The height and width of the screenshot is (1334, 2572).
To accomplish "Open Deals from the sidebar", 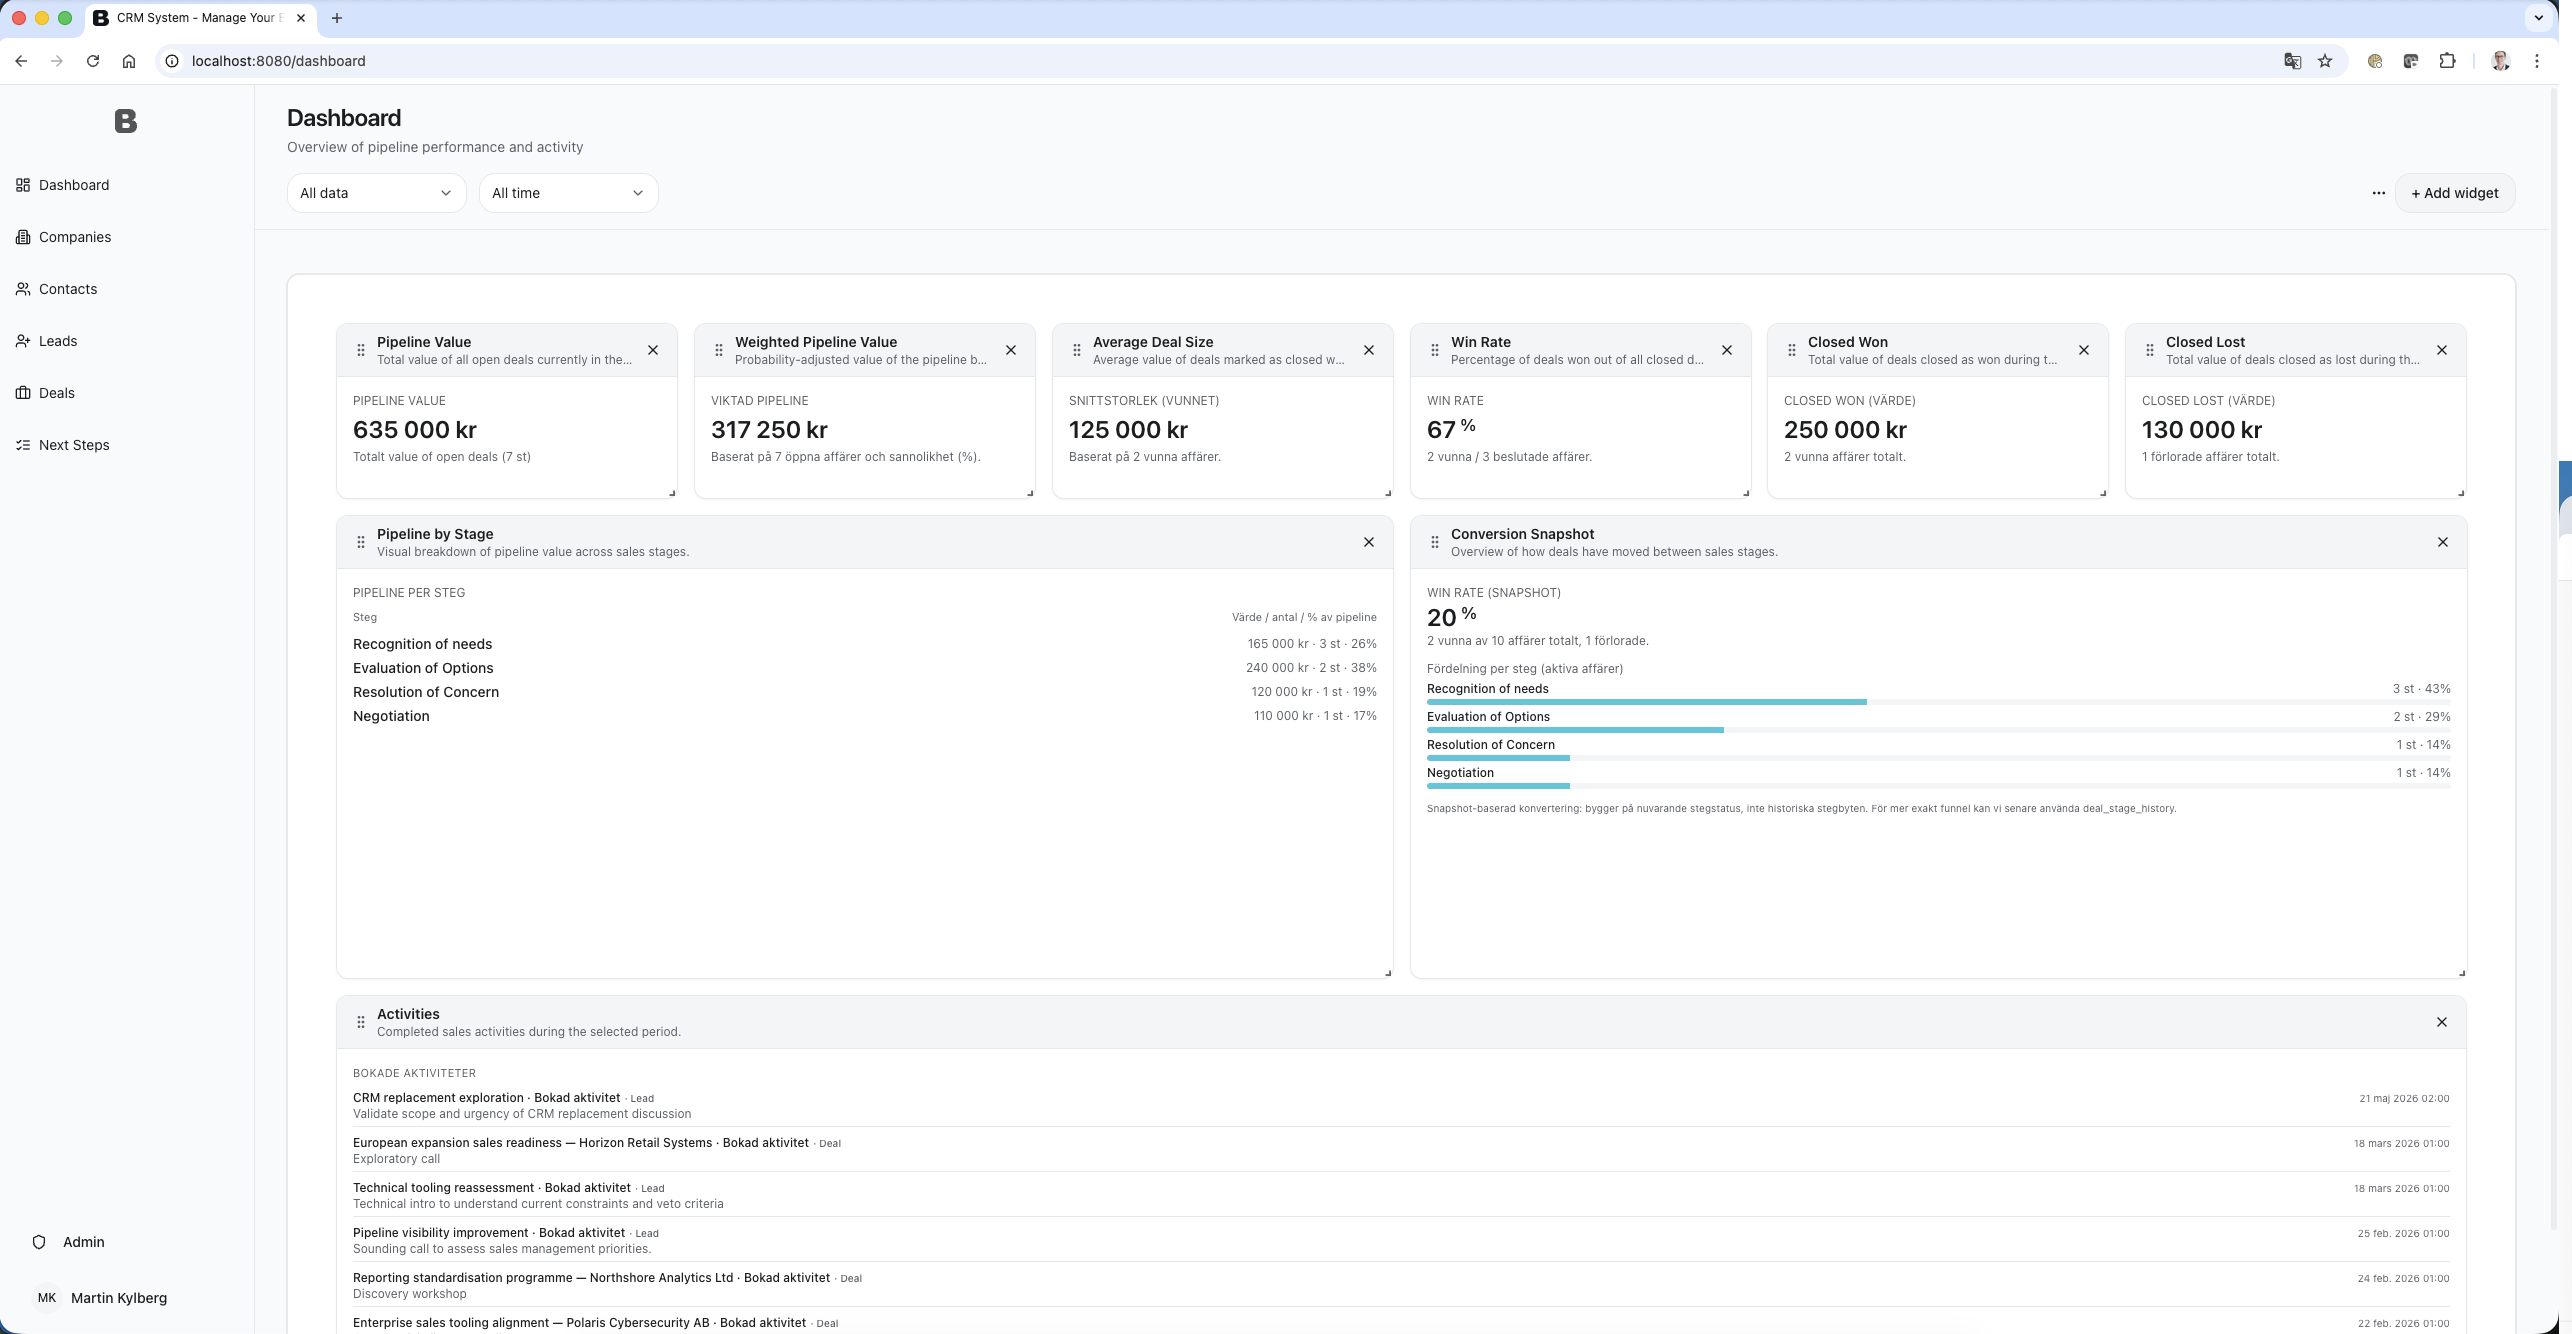I will pos(57,393).
